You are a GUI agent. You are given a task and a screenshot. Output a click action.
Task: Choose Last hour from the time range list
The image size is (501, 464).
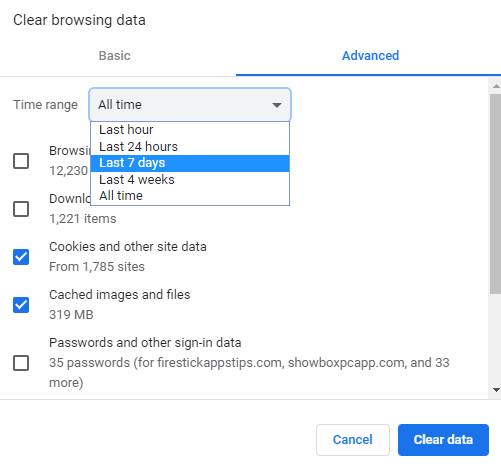[190, 130]
